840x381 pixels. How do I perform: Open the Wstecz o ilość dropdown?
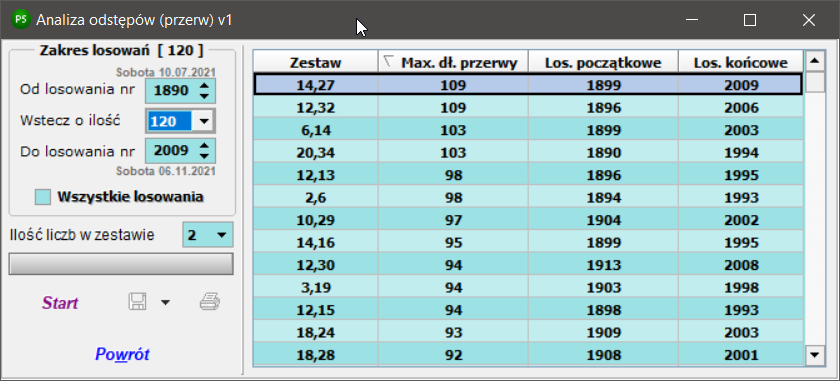click(x=203, y=122)
